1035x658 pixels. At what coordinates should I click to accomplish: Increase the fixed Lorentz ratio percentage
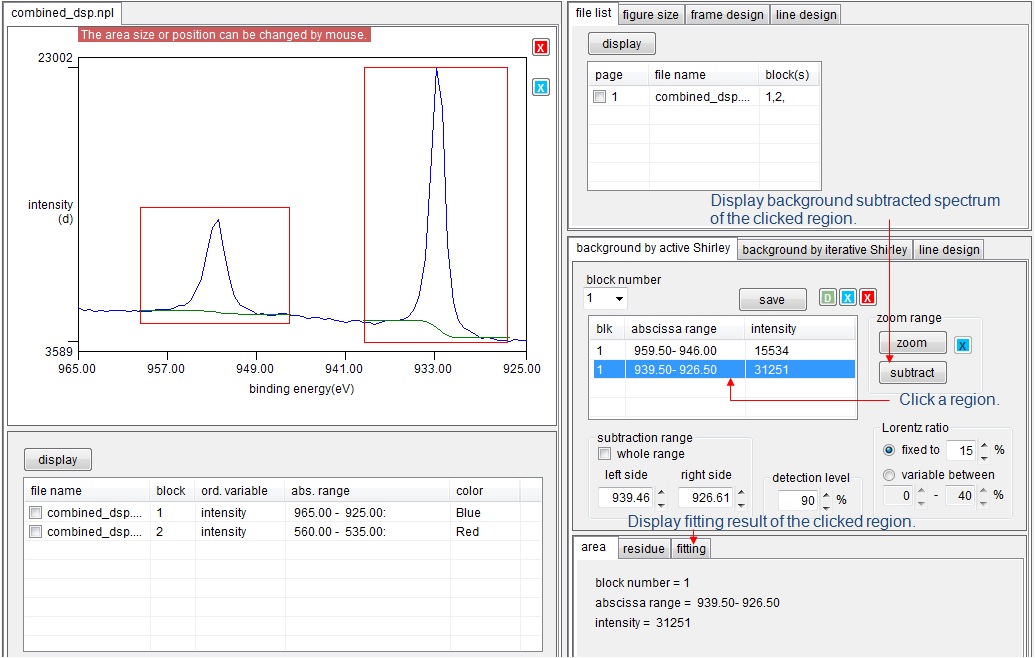pyautogui.click(x=984, y=445)
